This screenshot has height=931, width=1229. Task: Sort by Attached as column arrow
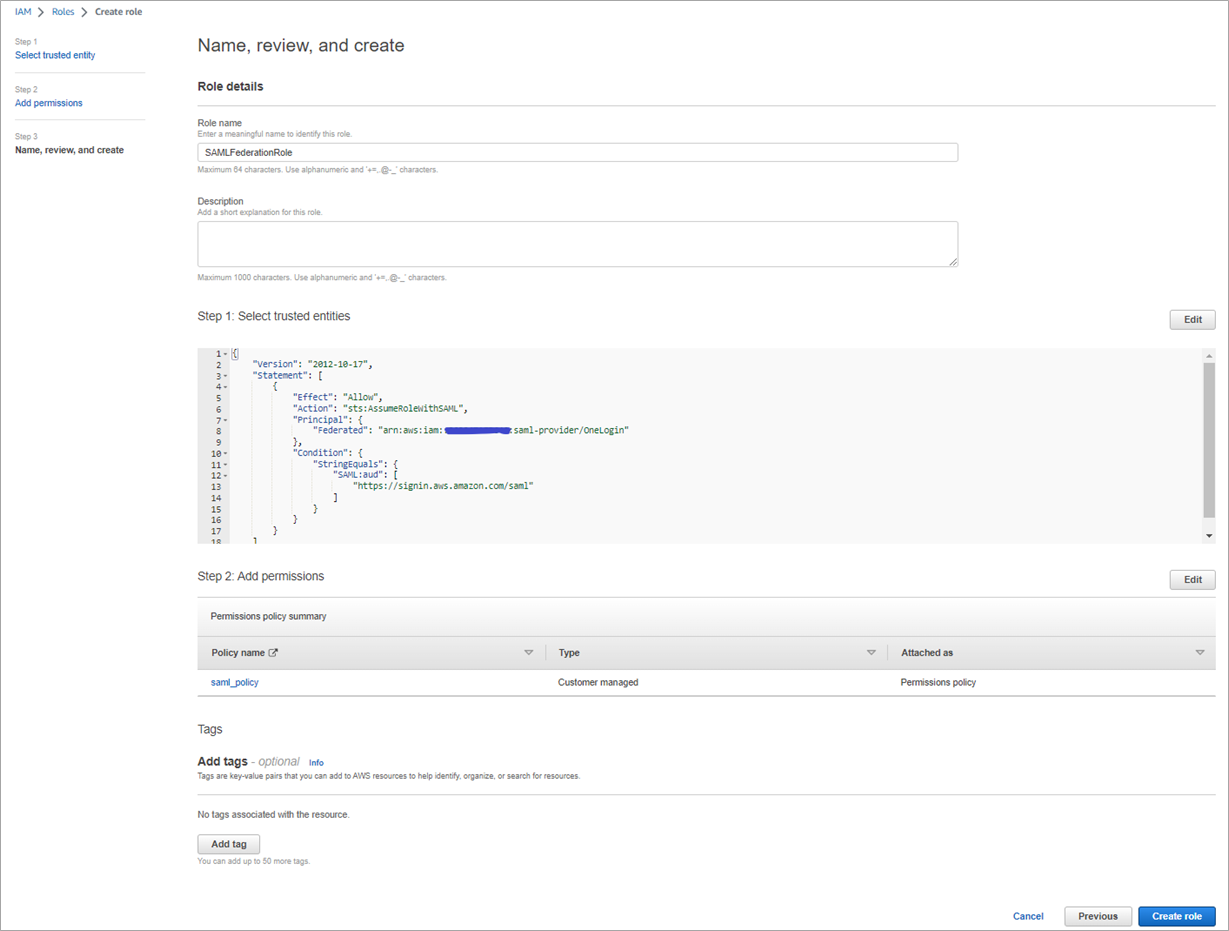tap(1200, 653)
